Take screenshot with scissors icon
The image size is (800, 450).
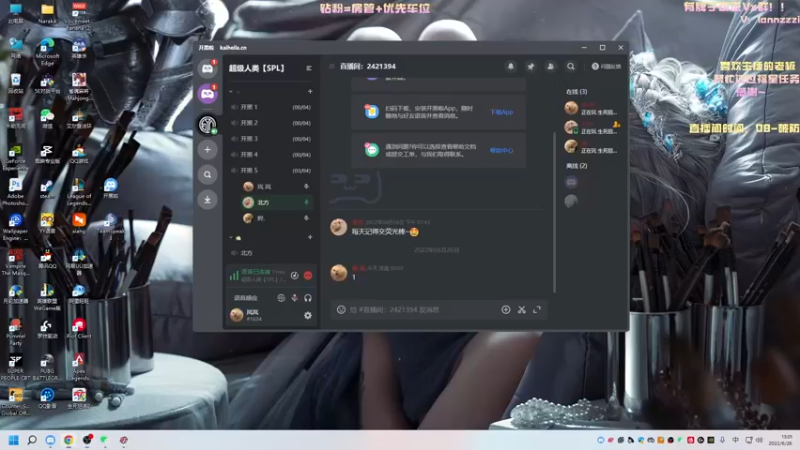point(521,310)
